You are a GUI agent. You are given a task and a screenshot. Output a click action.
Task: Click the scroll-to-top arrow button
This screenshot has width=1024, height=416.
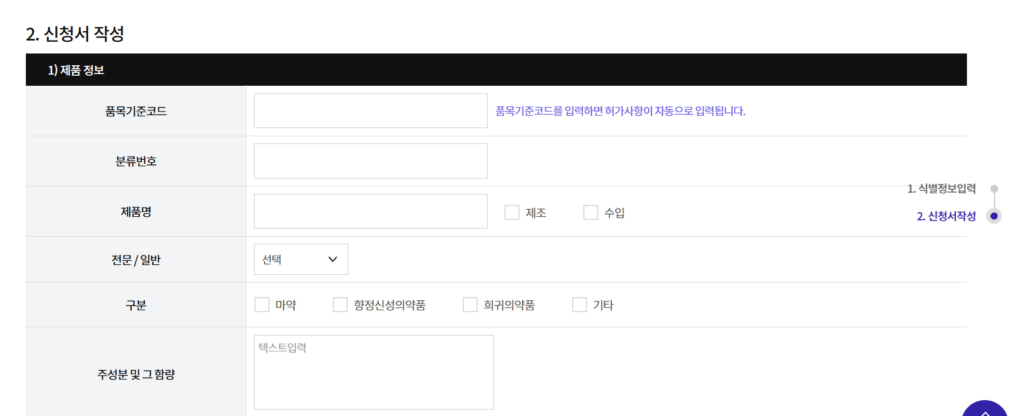coord(985,408)
